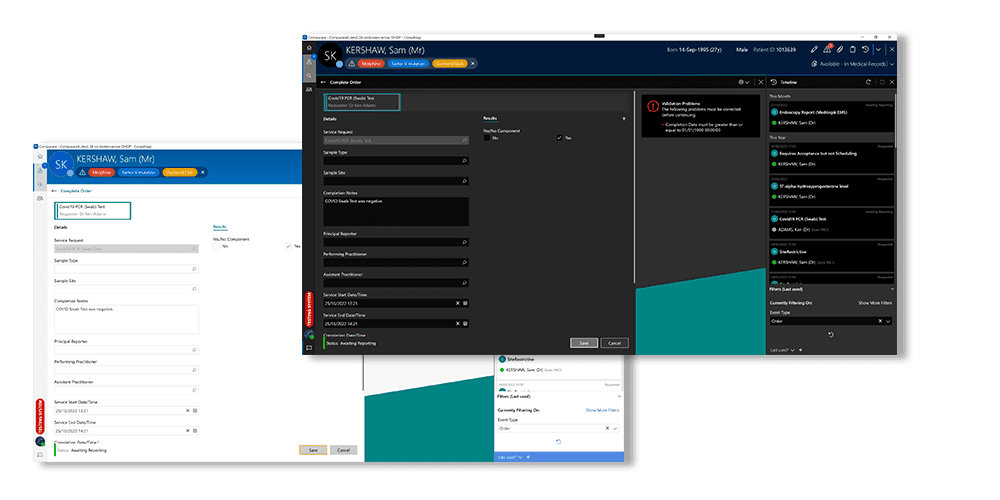
Task: Click Show More Filters in light window
Action: [x=603, y=410]
